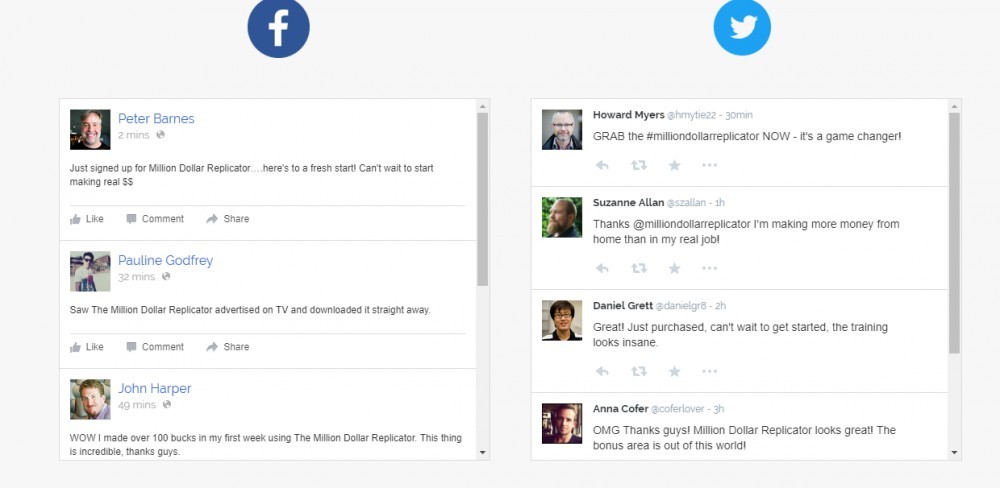The width and height of the screenshot is (1000, 488).
Task: Click the Facebook feed scrollbar thumb
Action: point(483,199)
